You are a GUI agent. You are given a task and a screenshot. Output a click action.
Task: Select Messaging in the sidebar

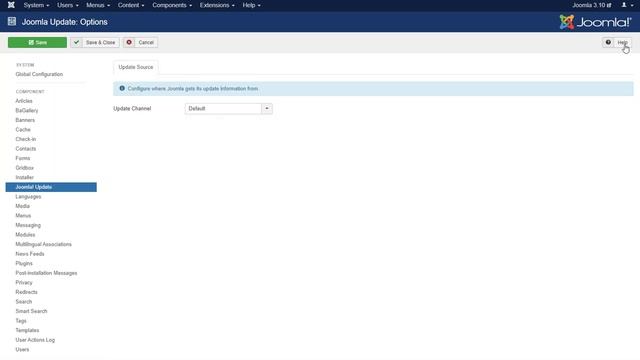point(28,225)
